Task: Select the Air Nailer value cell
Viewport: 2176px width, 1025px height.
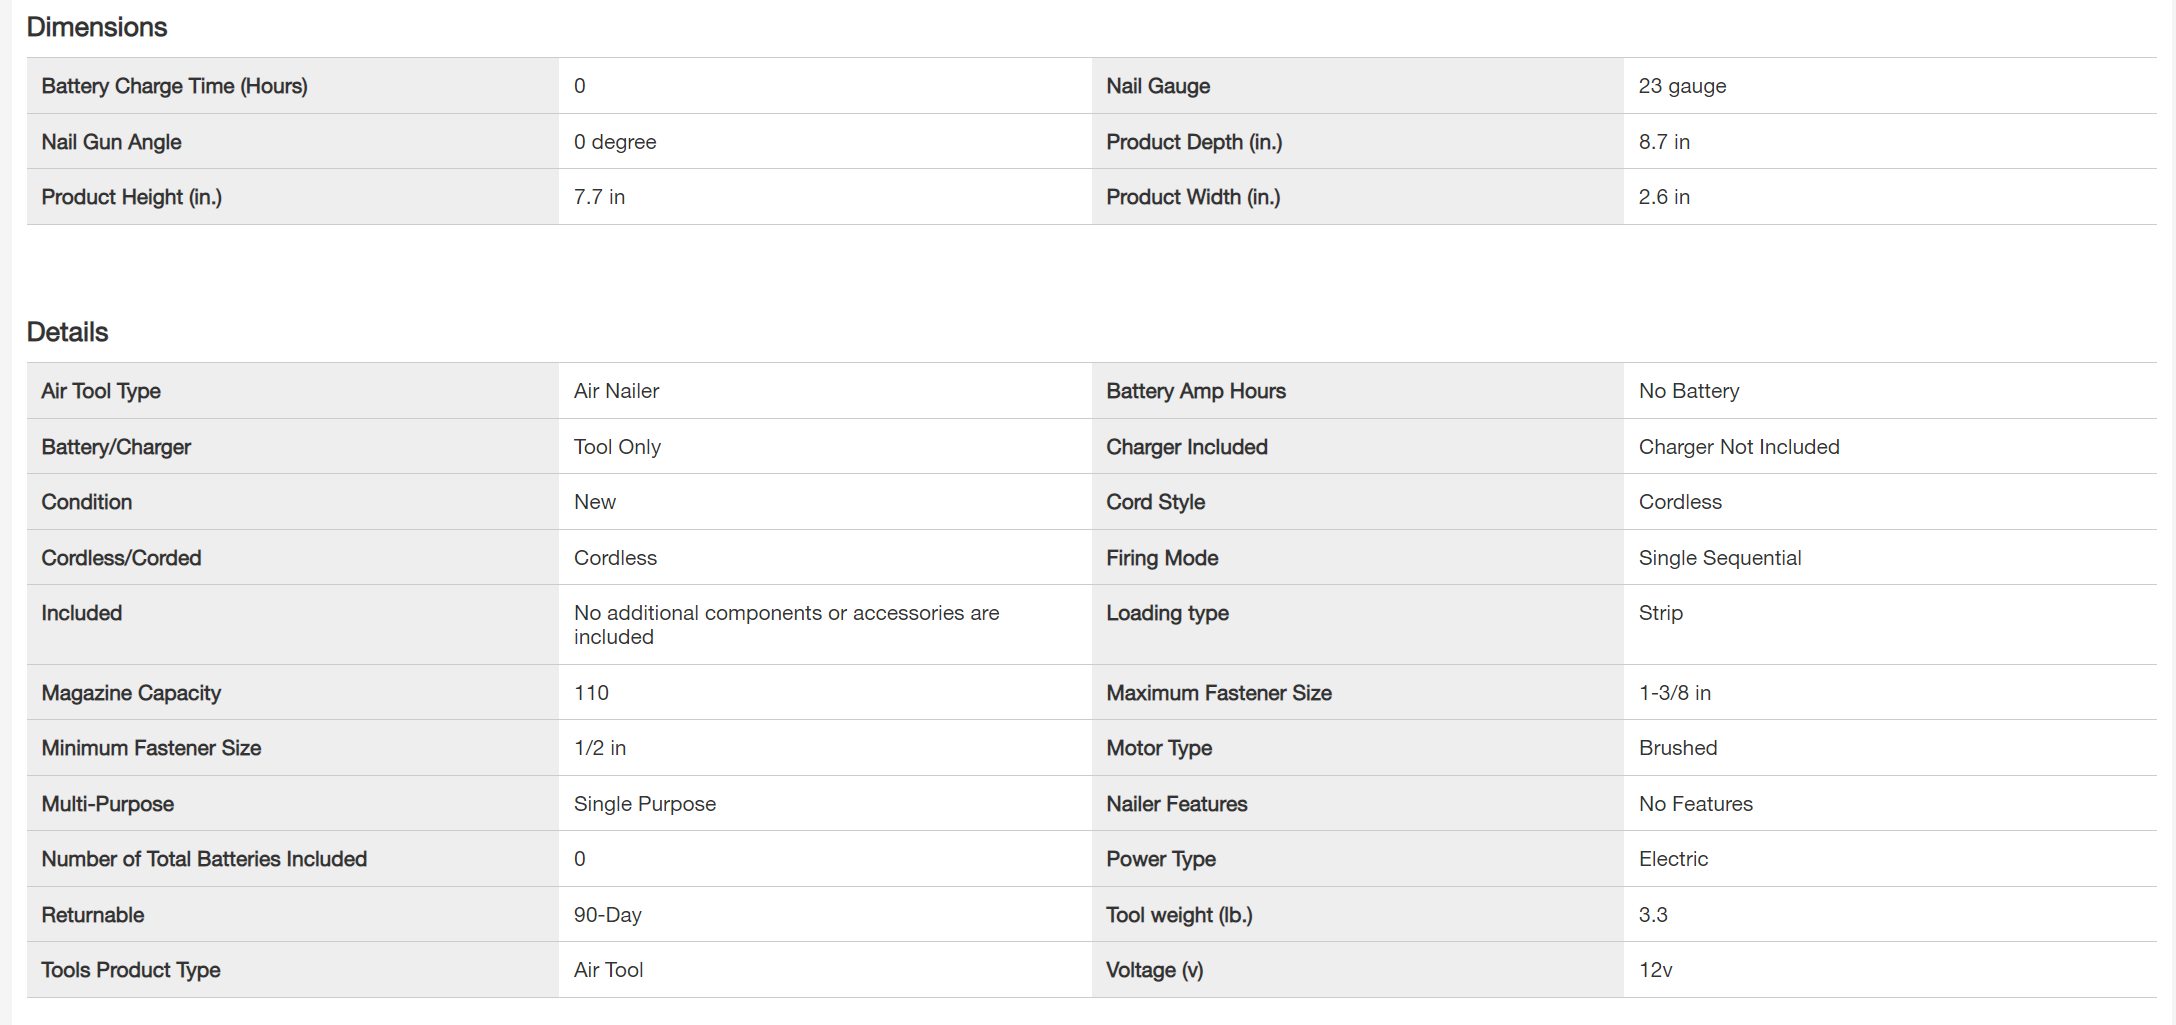Action: pos(616,391)
